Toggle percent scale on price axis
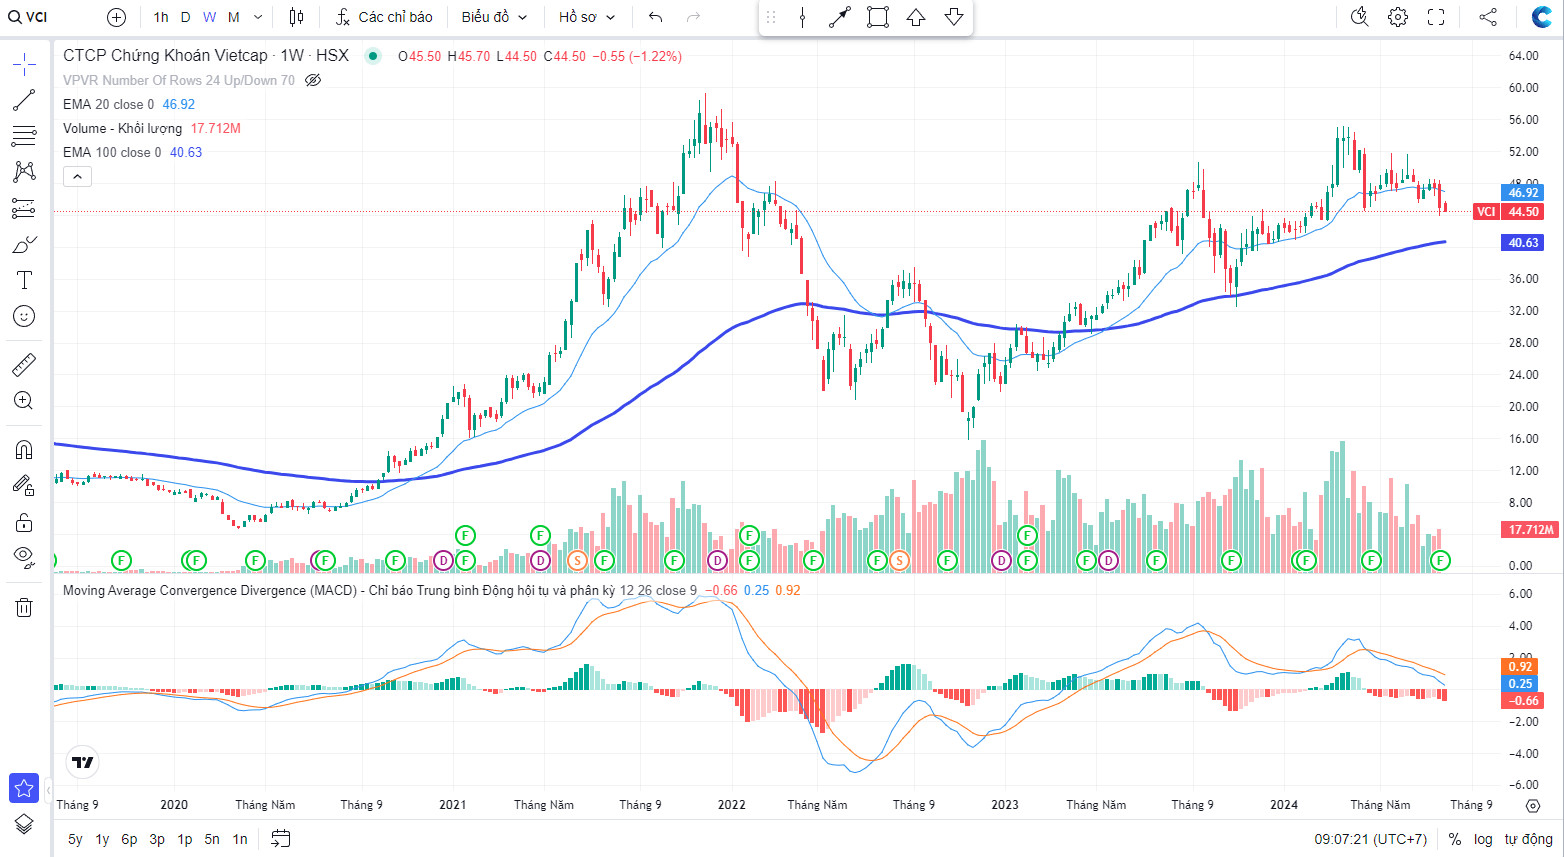Screen dimensions: 1564x857 coord(1455,839)
